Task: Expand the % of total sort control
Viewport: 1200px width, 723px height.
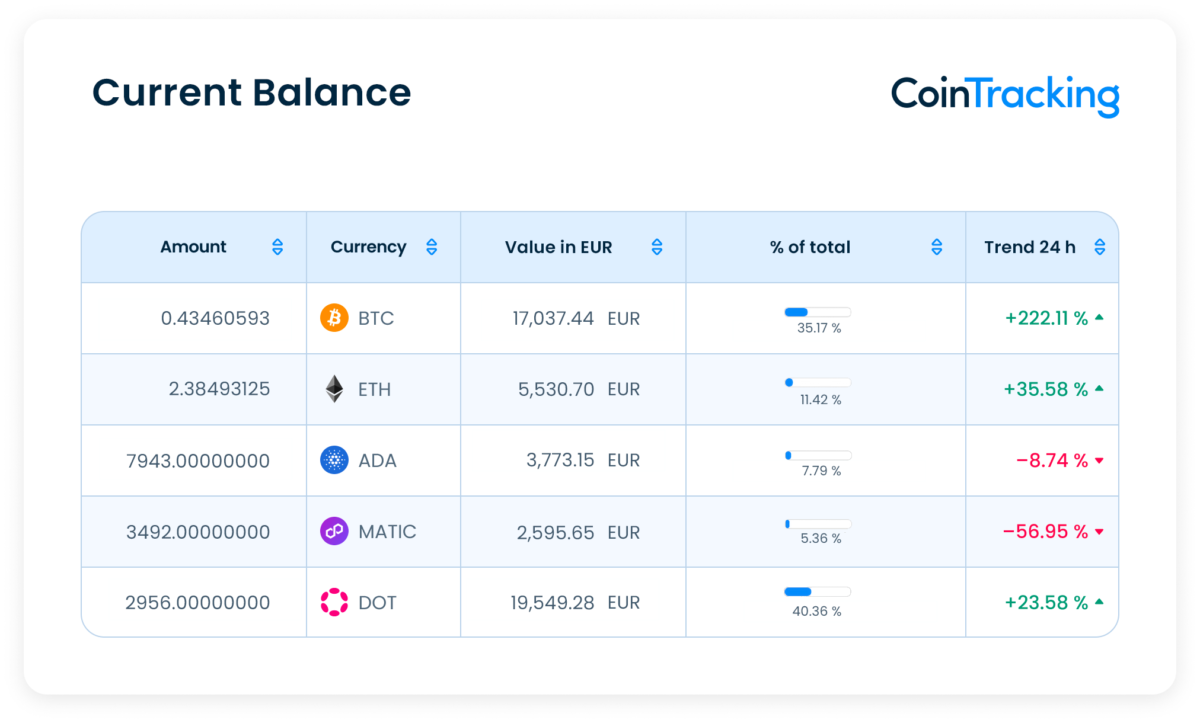Action: click(x=937, y=246)
